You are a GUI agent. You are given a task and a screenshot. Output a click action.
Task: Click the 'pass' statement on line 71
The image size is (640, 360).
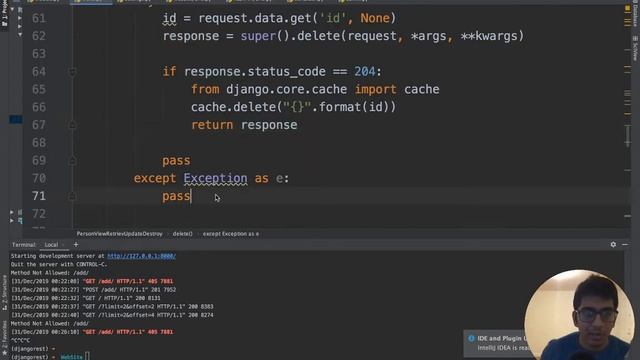click(176, 196)
